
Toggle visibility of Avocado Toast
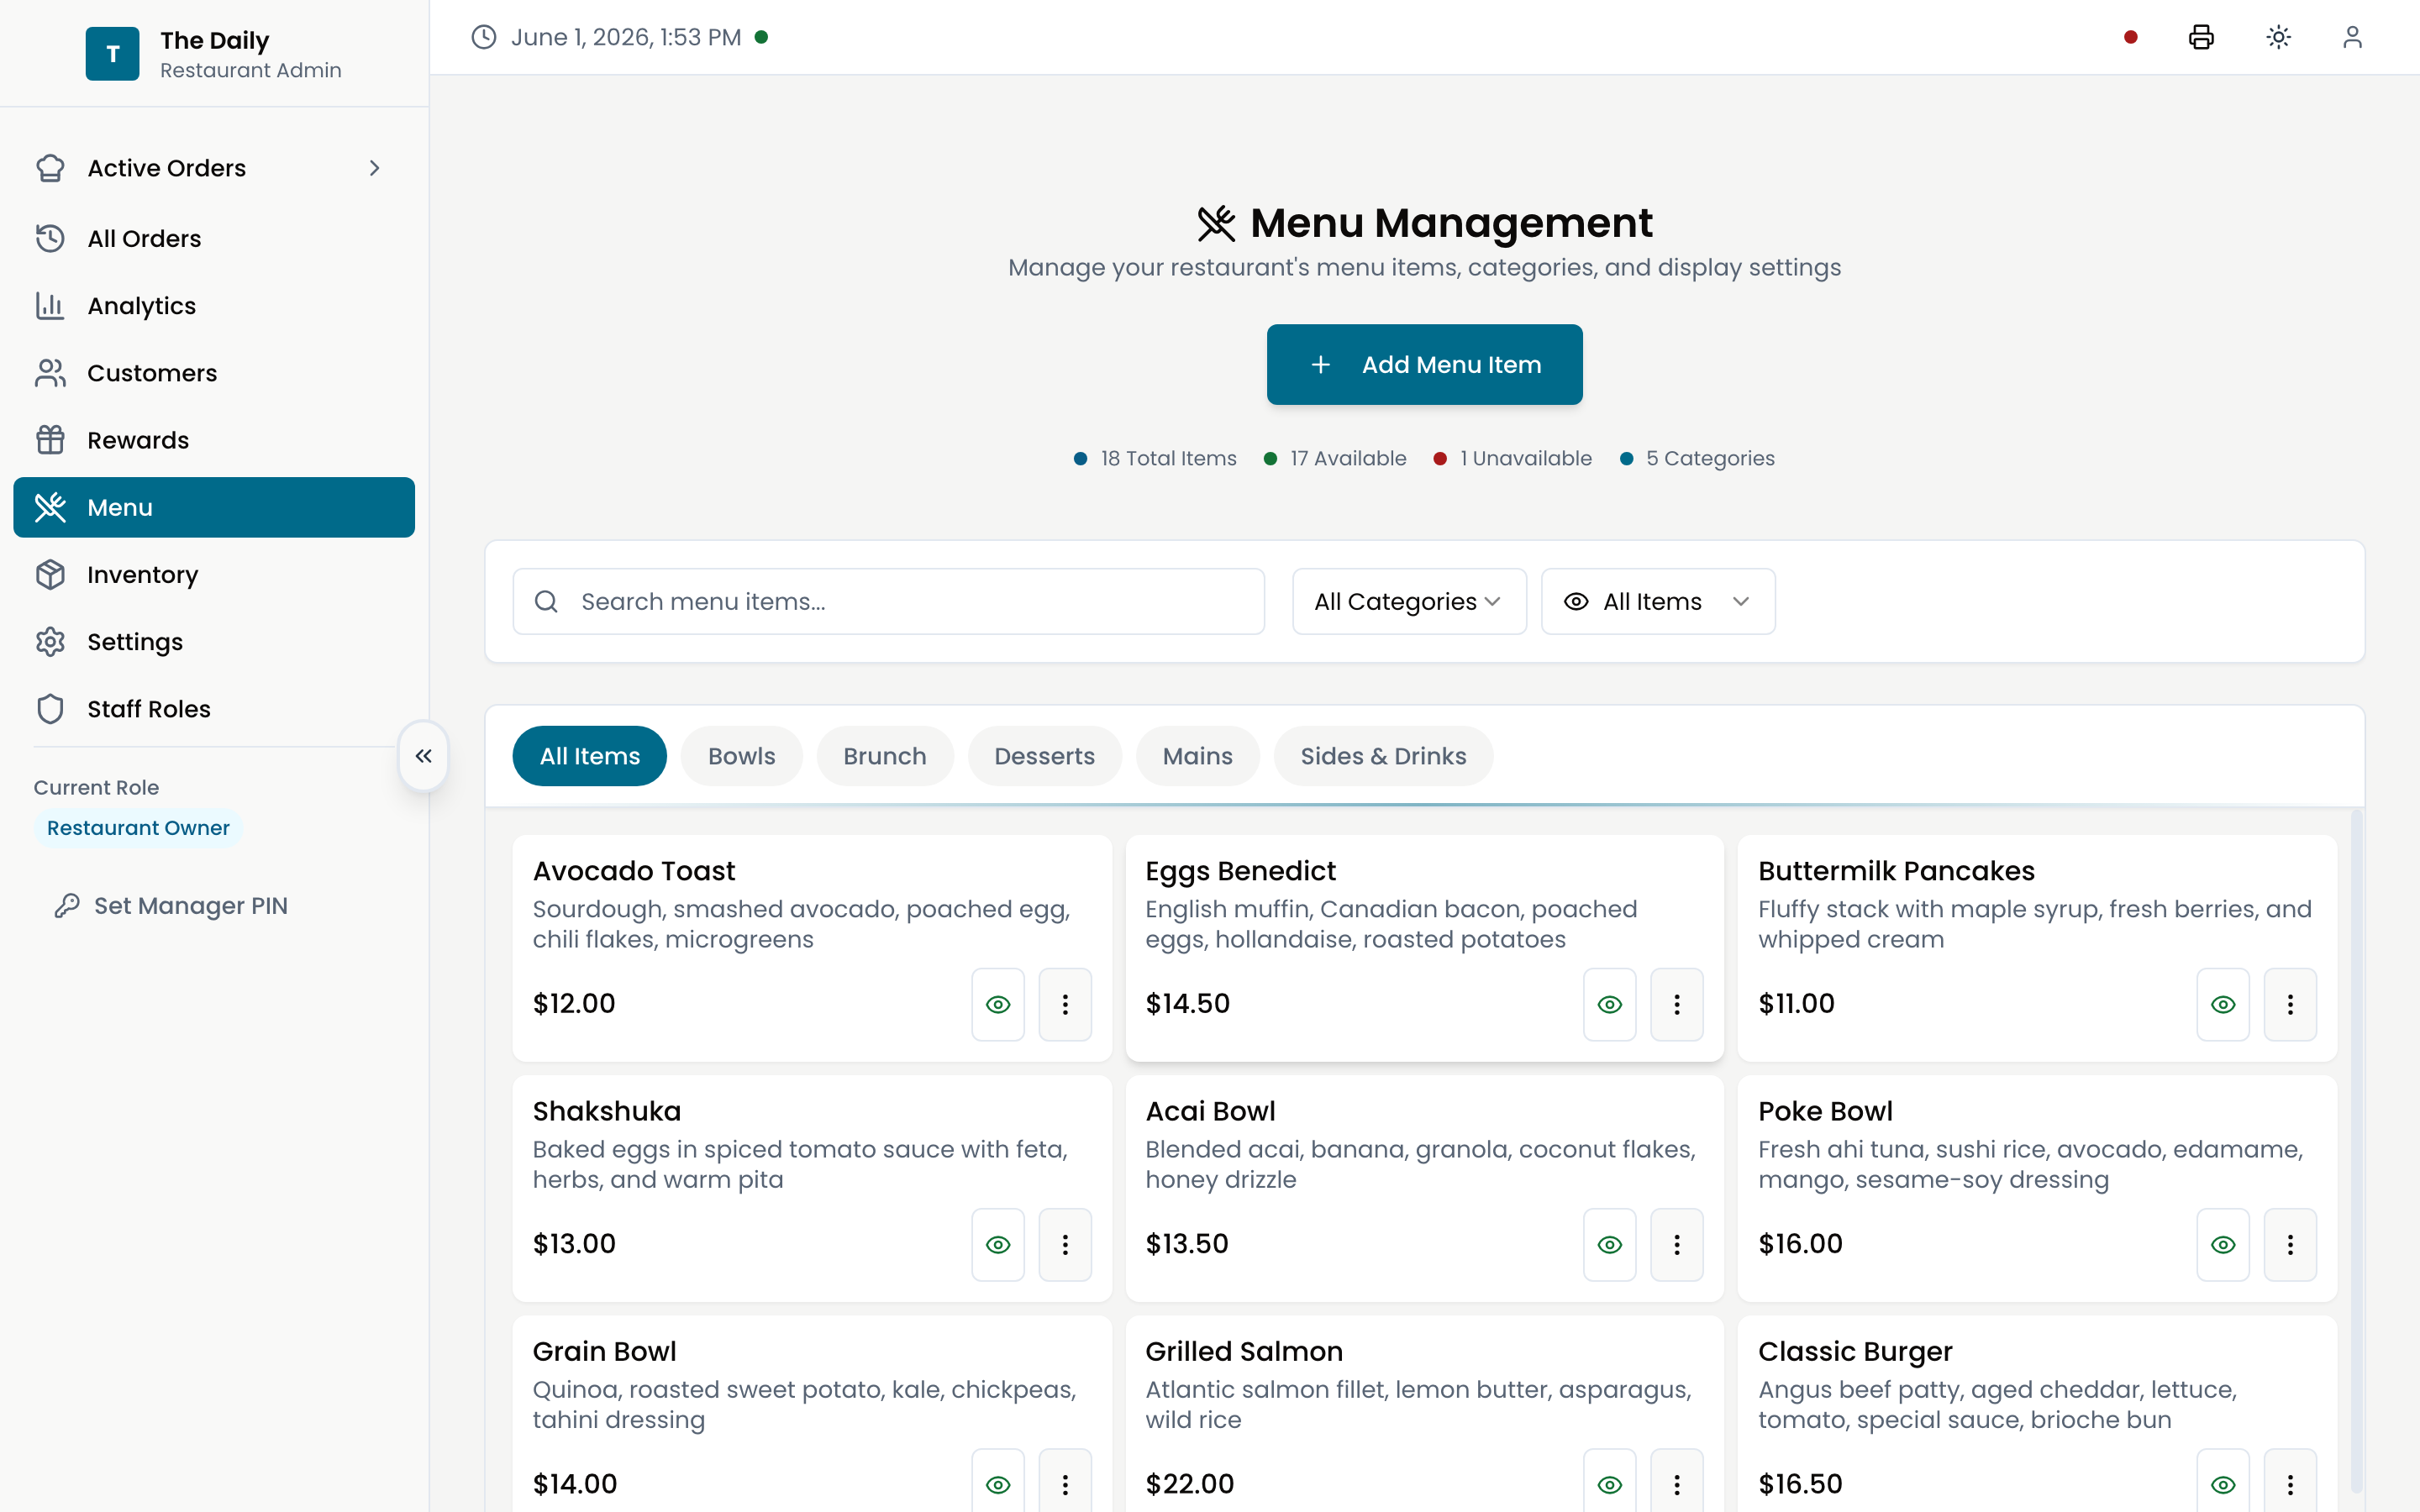pyautogui.click(x=998, y=1004)
